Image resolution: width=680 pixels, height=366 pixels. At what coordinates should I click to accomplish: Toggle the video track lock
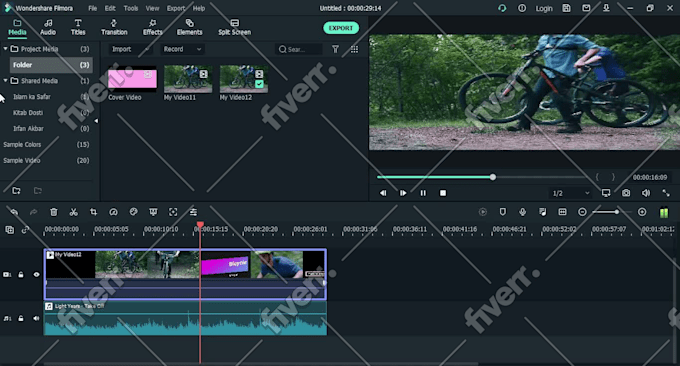[x=21, y=274]
